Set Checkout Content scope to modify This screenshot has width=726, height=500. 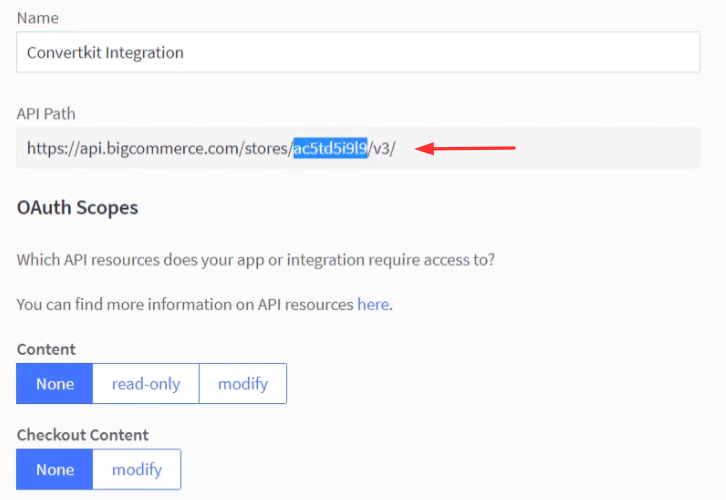pyautogui.click(x=137, y=469)
